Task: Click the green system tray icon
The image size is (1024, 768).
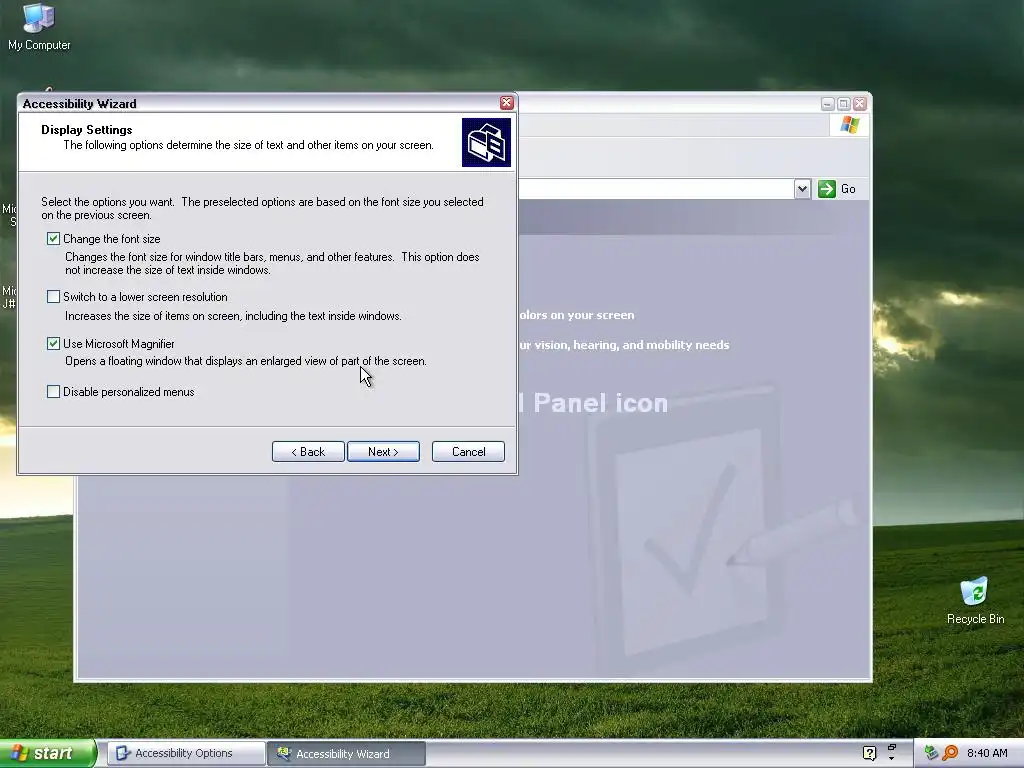Action: point(931,753)
